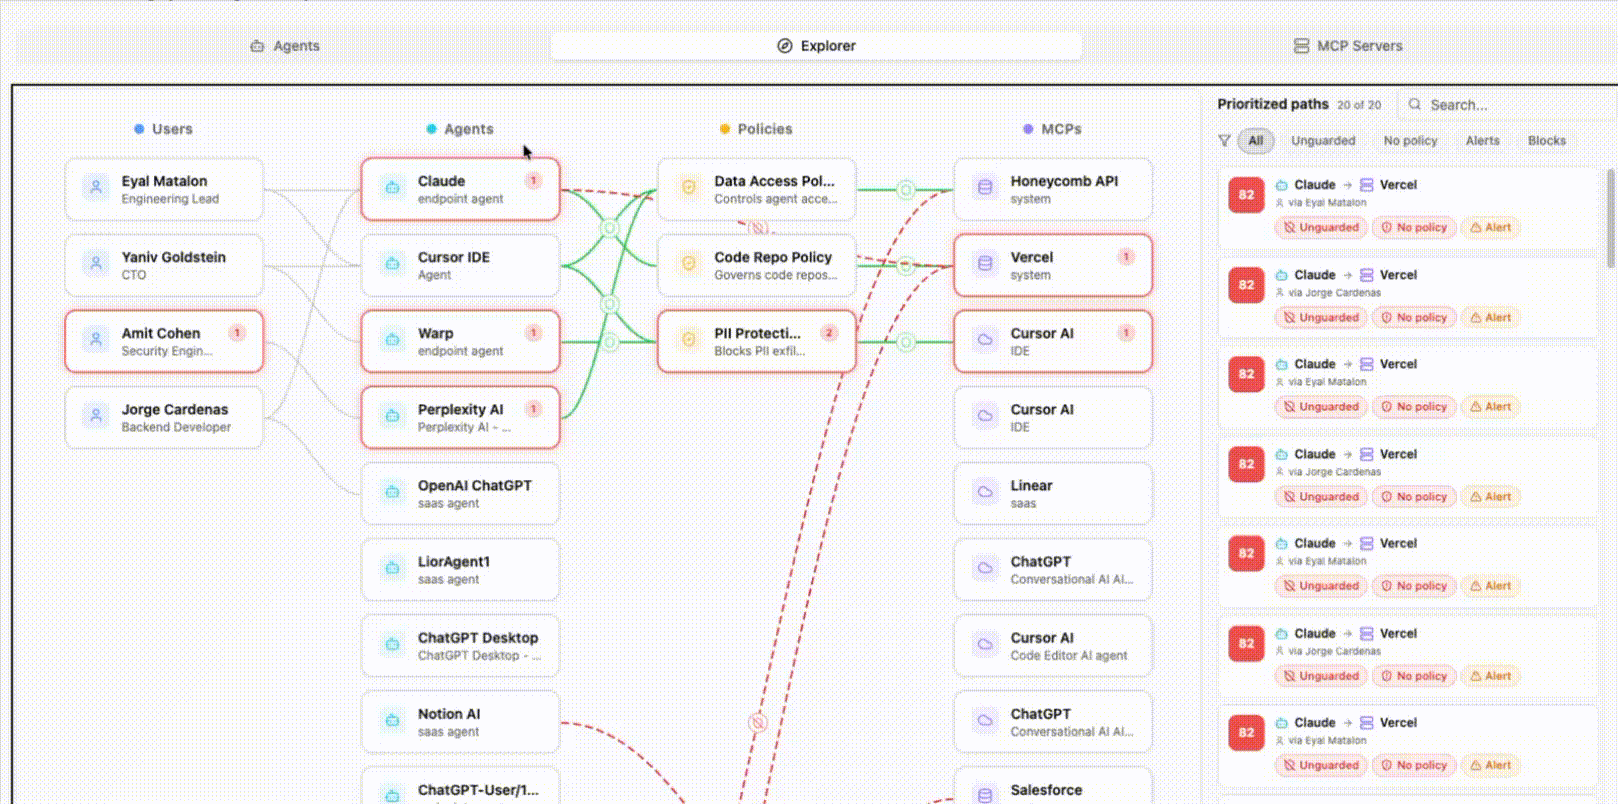1618x804 pixels.
Task: Click the Cursor IDE agent icon
Action: pyautogui.click(x=392, y=264)
